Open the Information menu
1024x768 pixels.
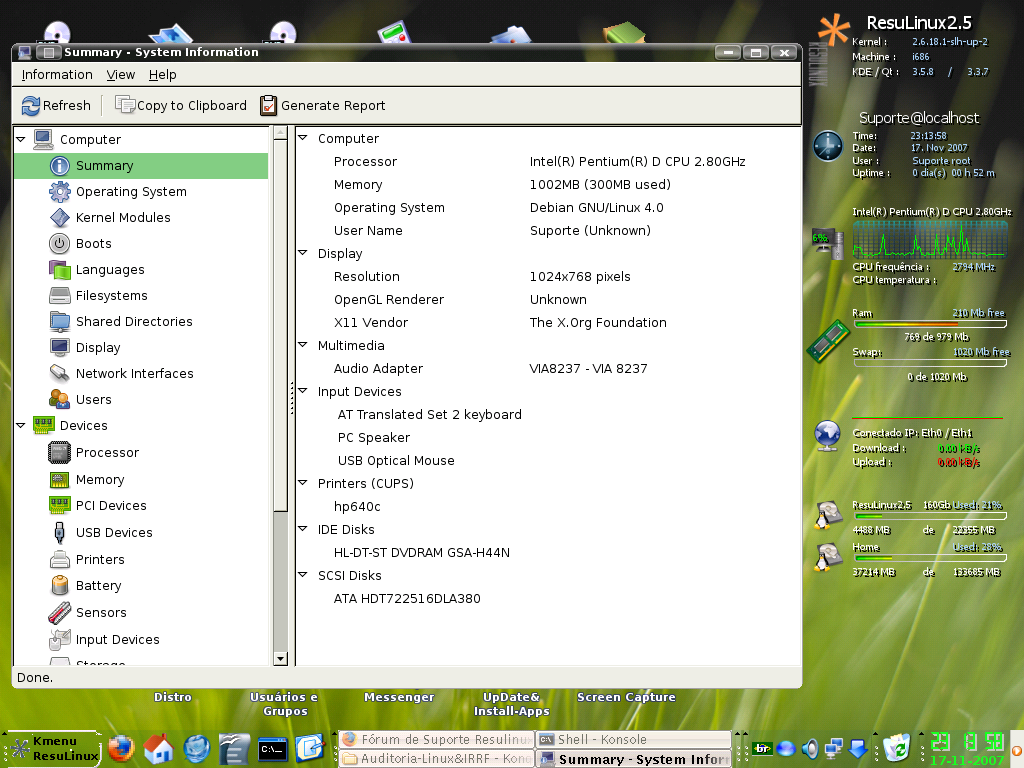(57, 74)
